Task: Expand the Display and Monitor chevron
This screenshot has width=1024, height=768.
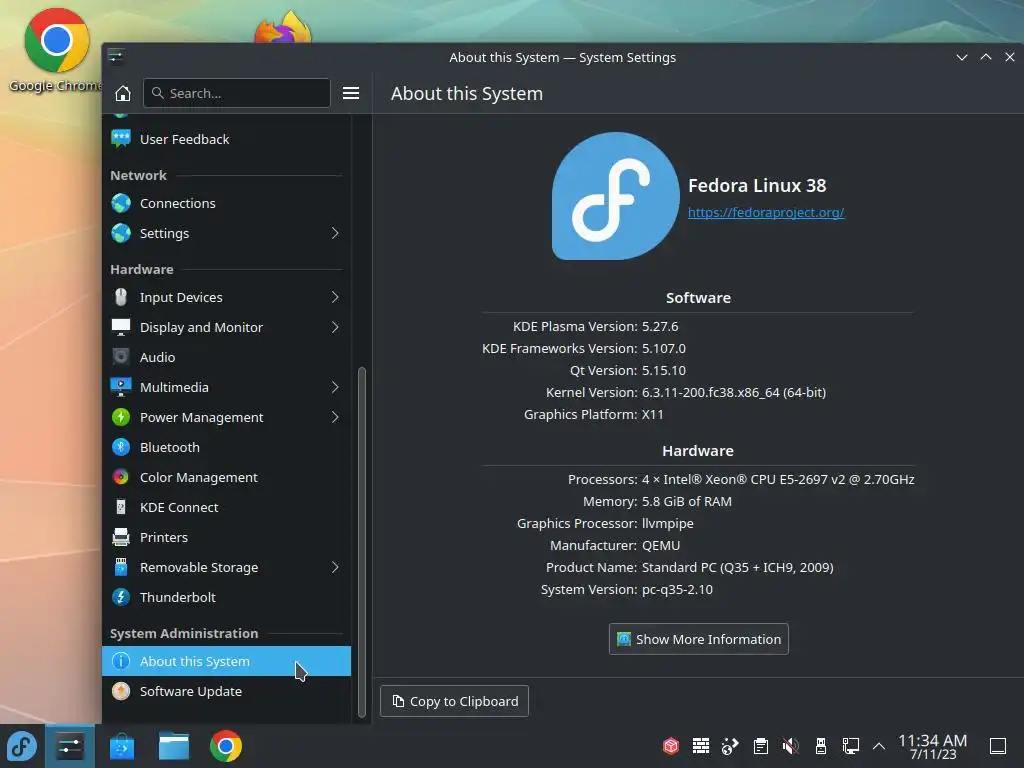Action: 335,327
